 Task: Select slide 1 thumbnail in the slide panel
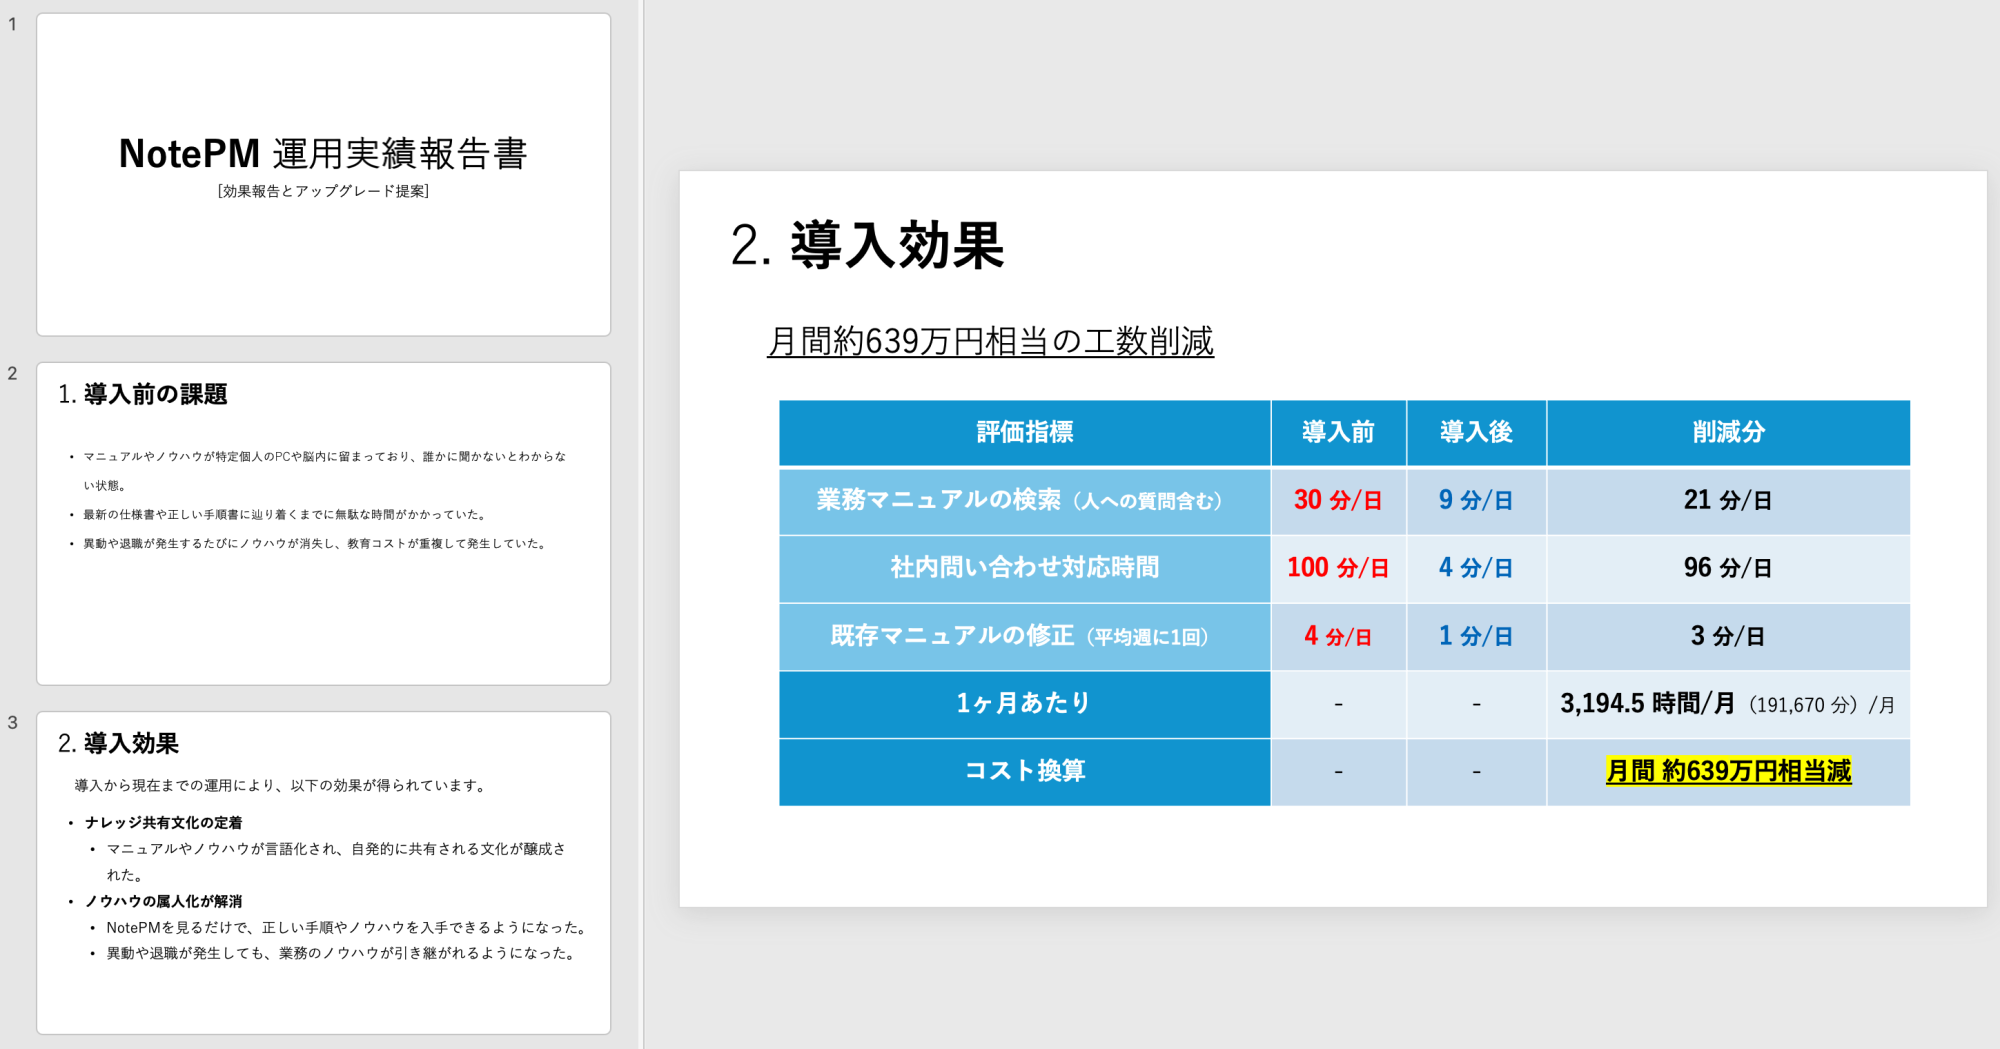322,173
